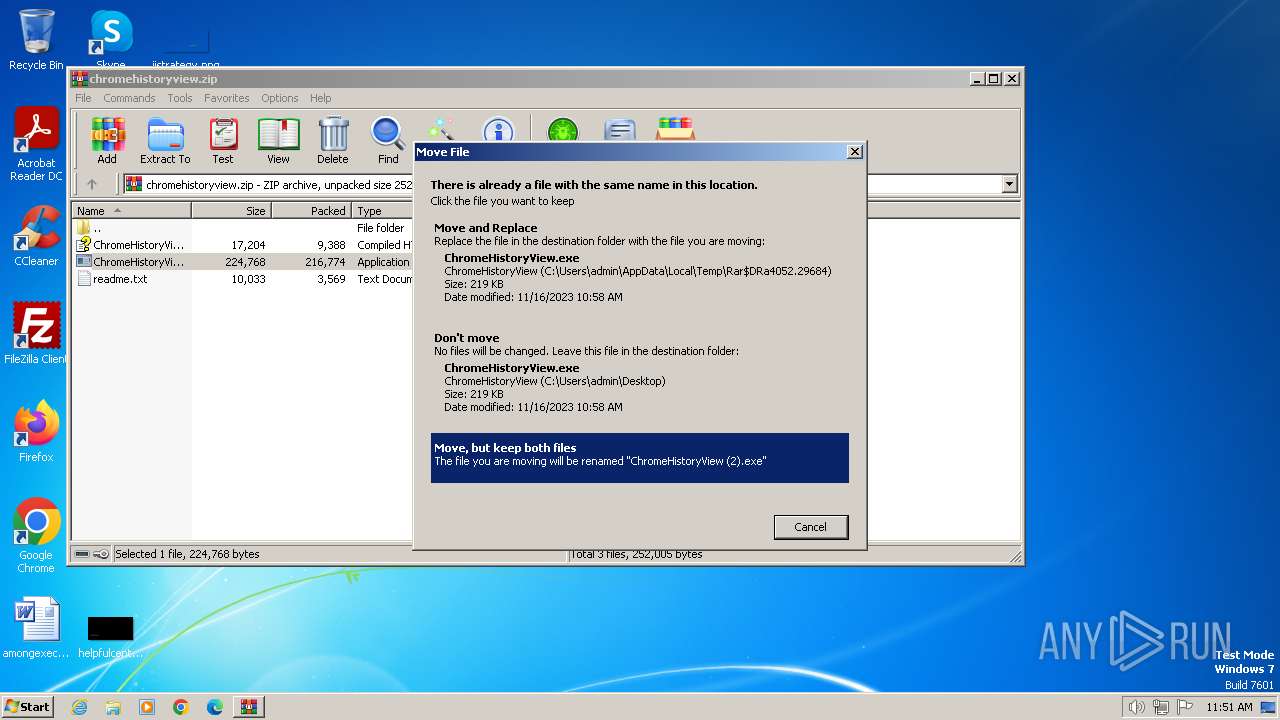This screenshot has height=720, width=1280.
Task: Click the green virus scan toolbar icon
Action: pos(563,131)
